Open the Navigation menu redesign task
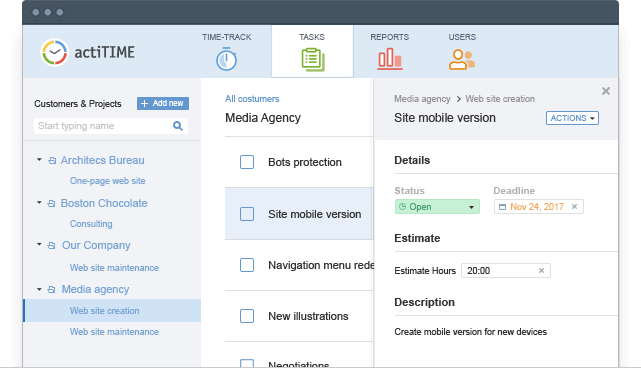Image resolution: width=641 pixels, height=368 pixels. [x=321, y=265]
